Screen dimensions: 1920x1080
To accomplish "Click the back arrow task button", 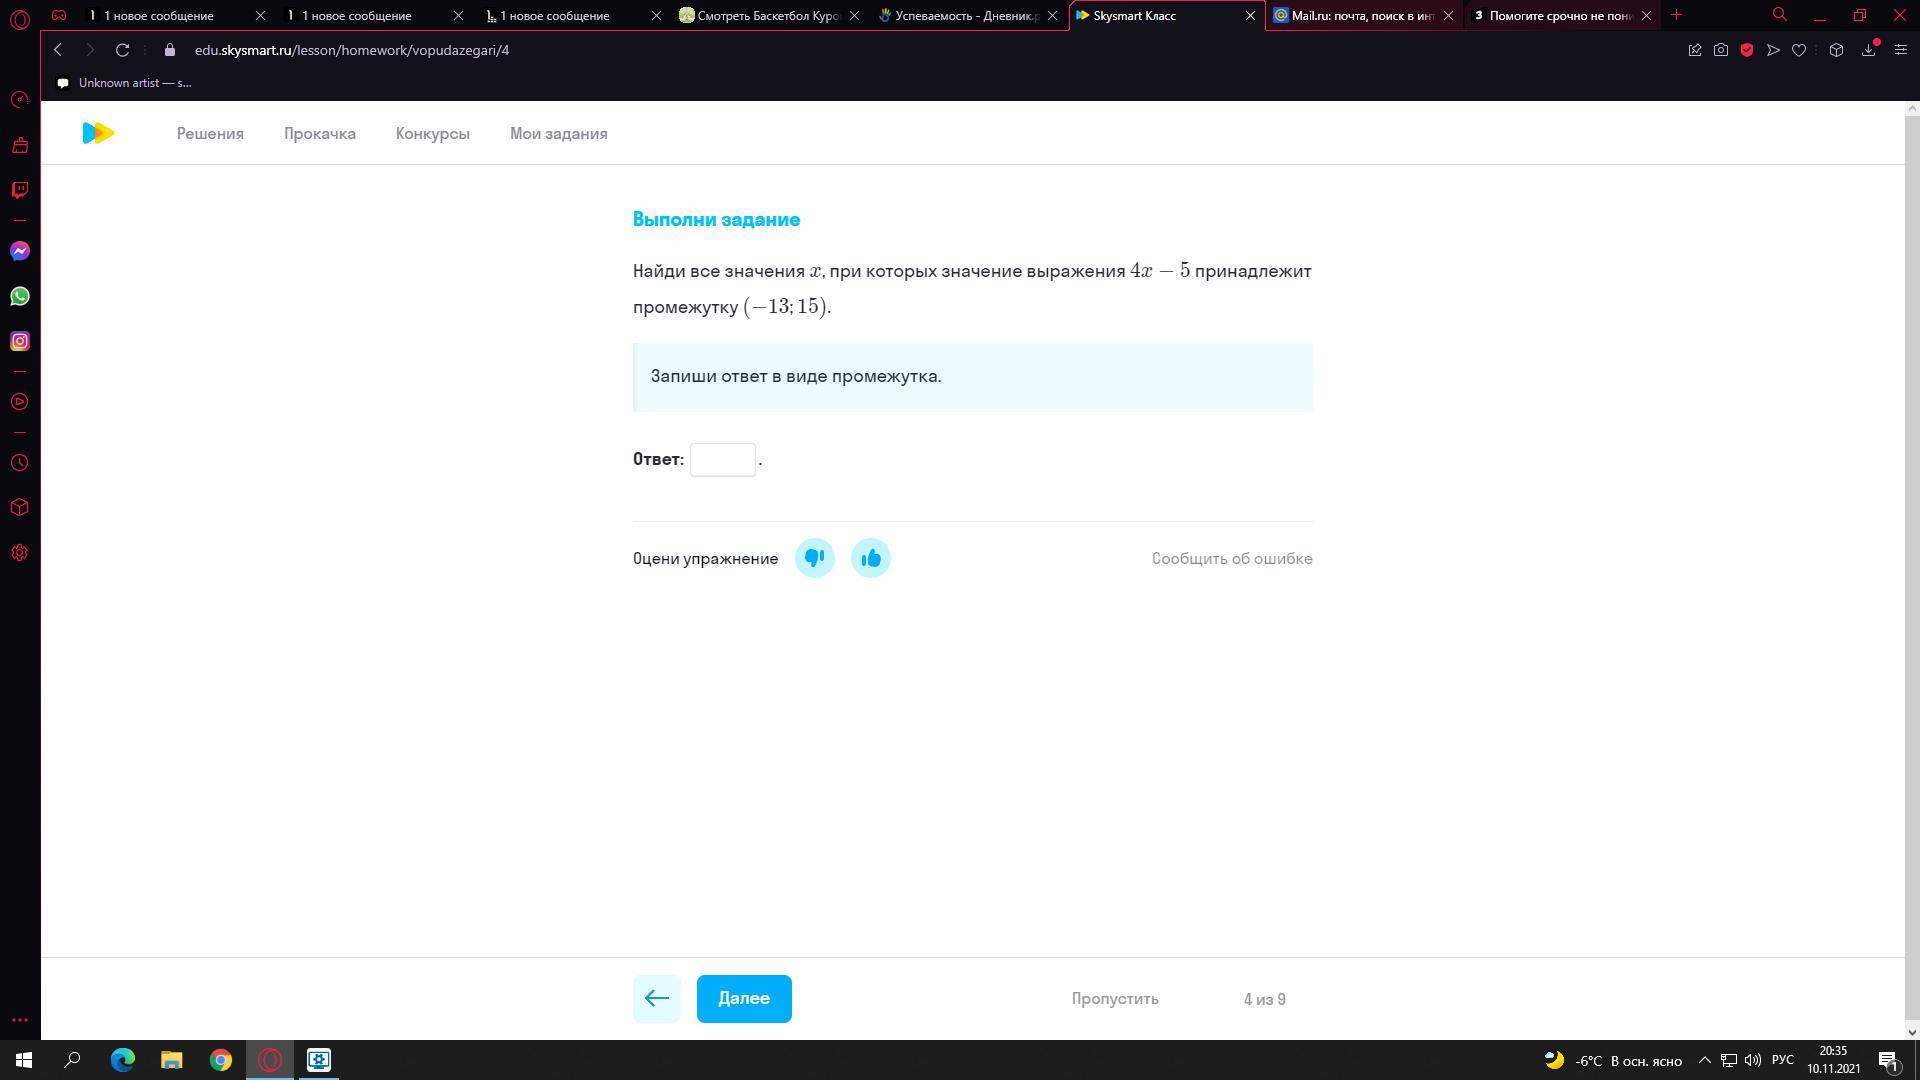I will (x=656, y=998).
